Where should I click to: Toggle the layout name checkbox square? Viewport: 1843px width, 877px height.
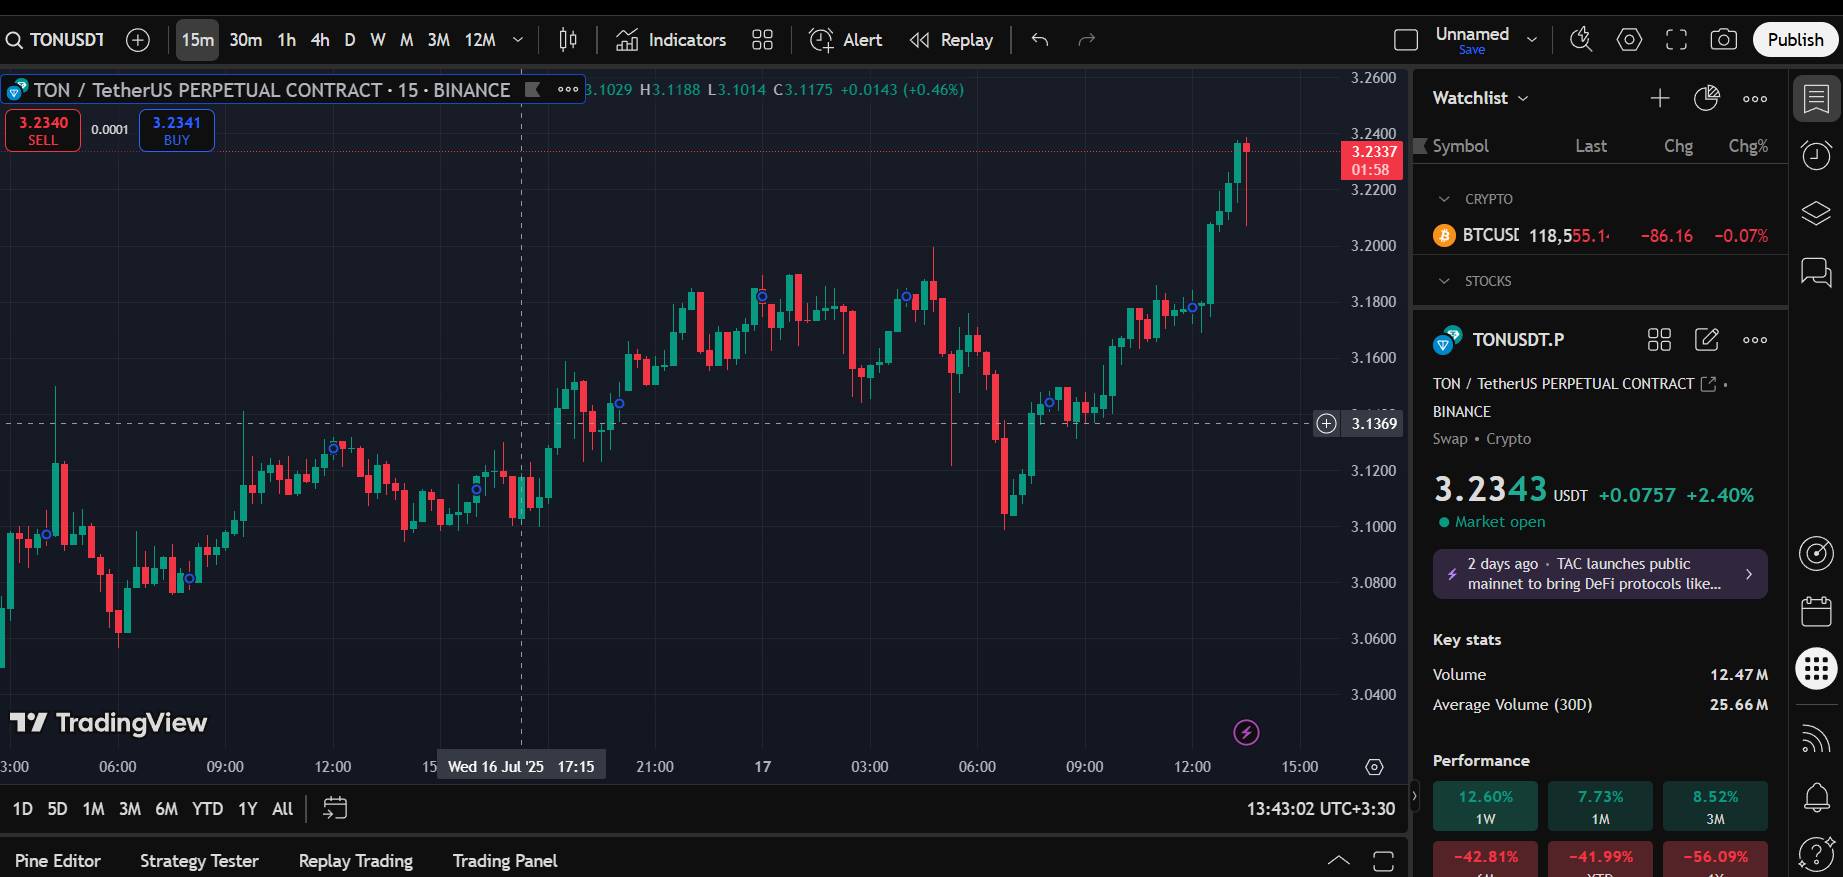pyautogui.click(x=1406, y=40)
